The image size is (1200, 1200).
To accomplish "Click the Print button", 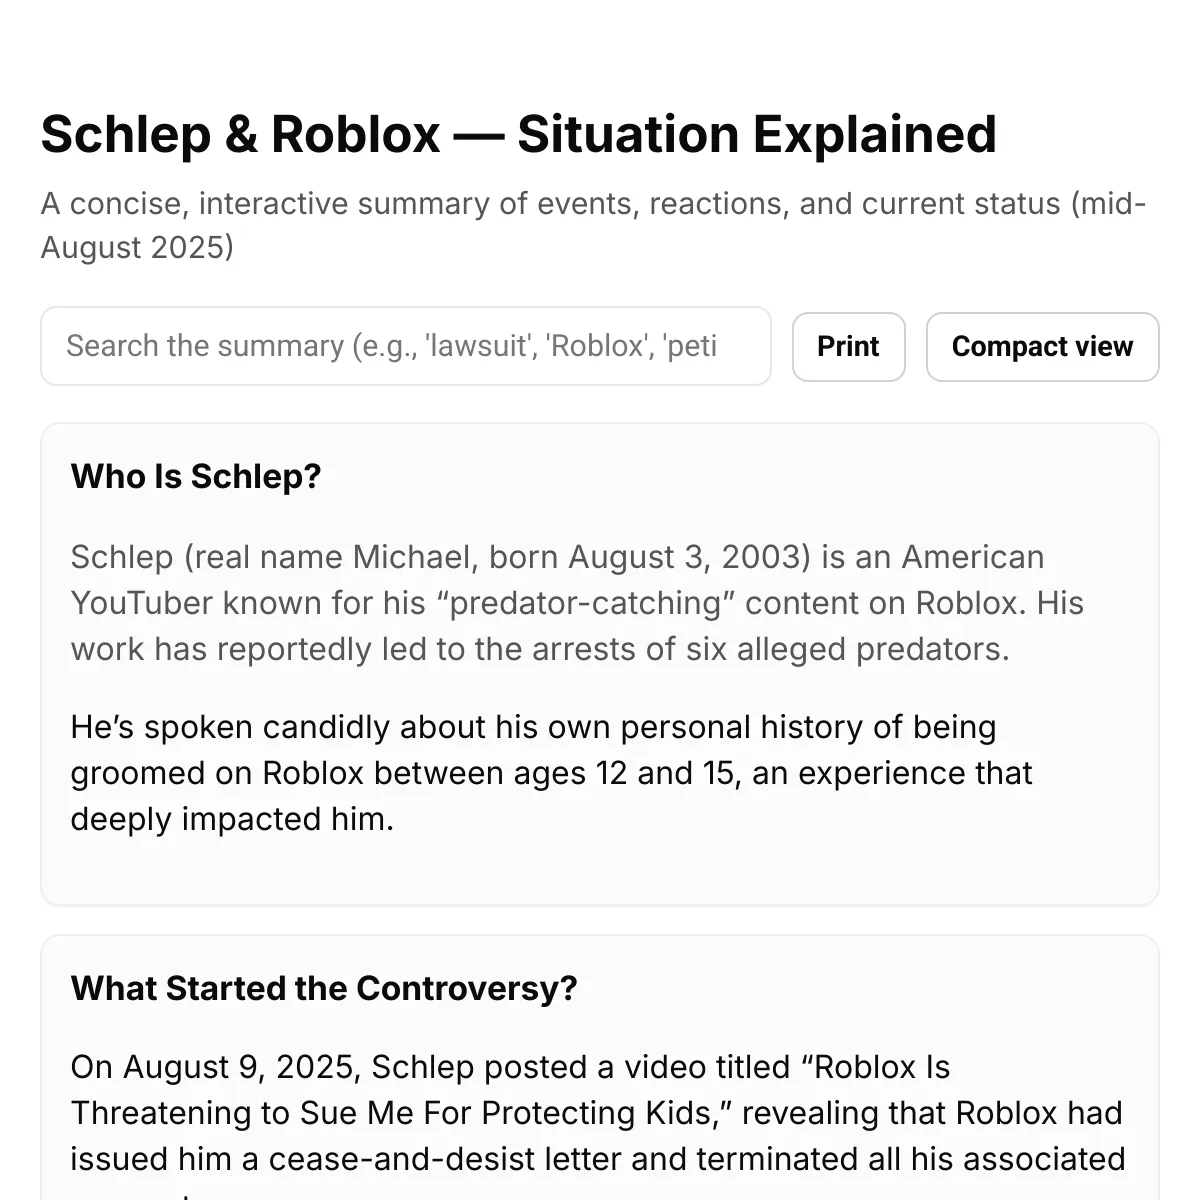I will [x=848, y=347].
